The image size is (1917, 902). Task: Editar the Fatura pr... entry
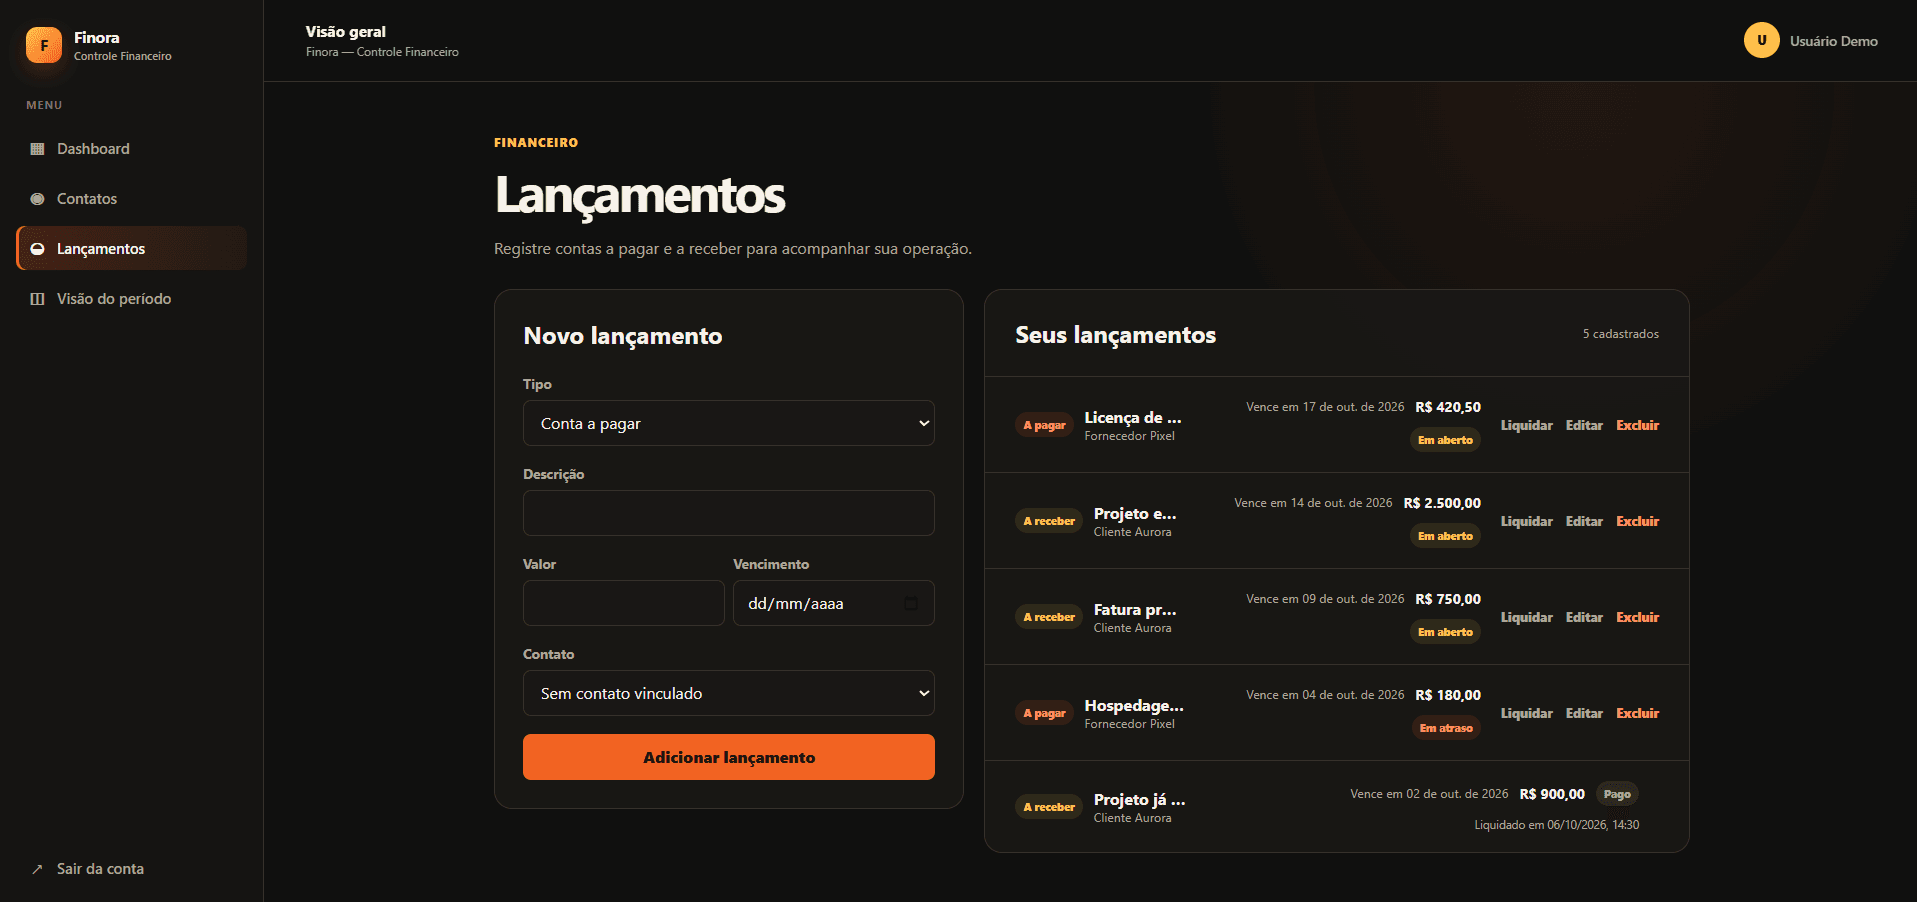coord(1584,617)
